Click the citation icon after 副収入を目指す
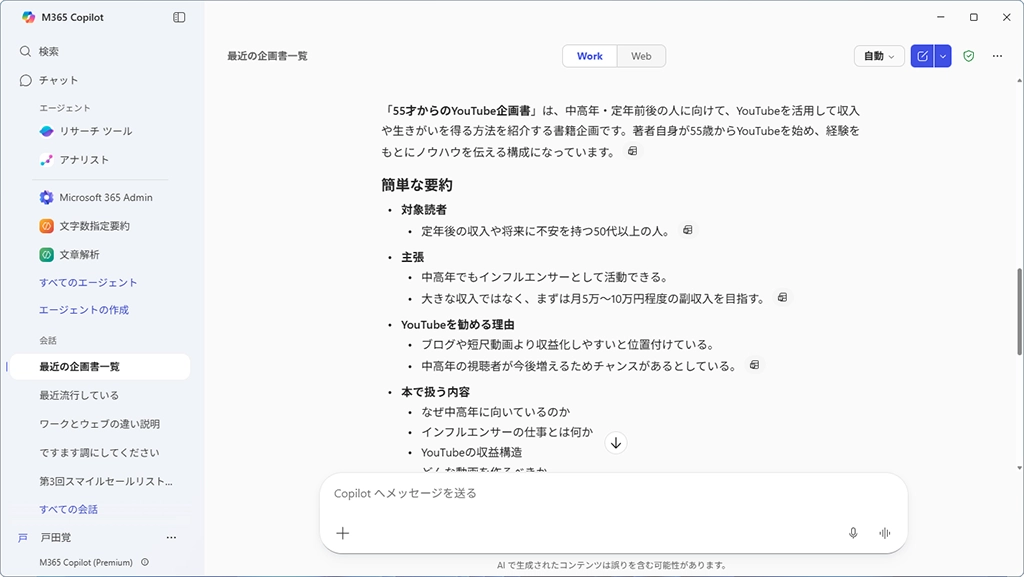This screenshot has height=577, width=1024. pos(782,298)
